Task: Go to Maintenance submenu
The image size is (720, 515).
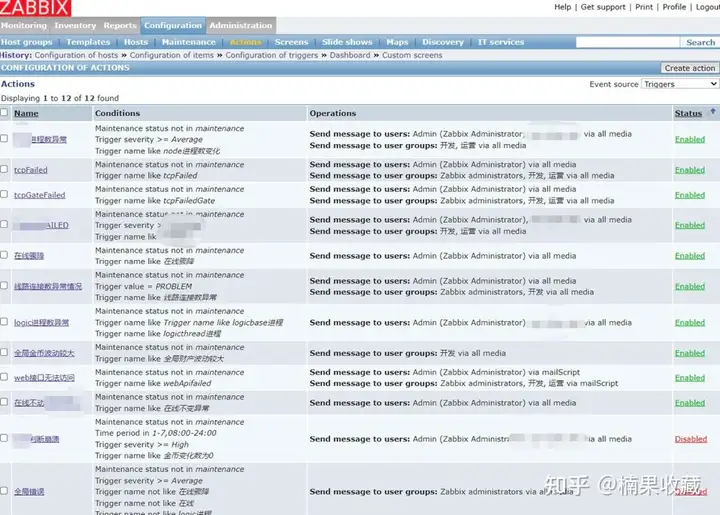Action: pyautogui.click(x=189, y=42)
